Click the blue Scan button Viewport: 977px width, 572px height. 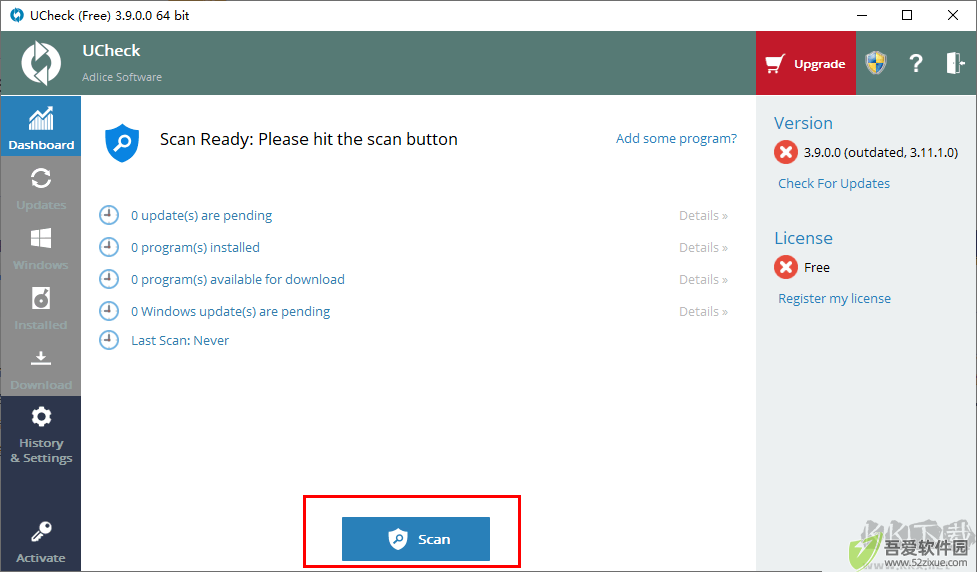pos(416,539)
